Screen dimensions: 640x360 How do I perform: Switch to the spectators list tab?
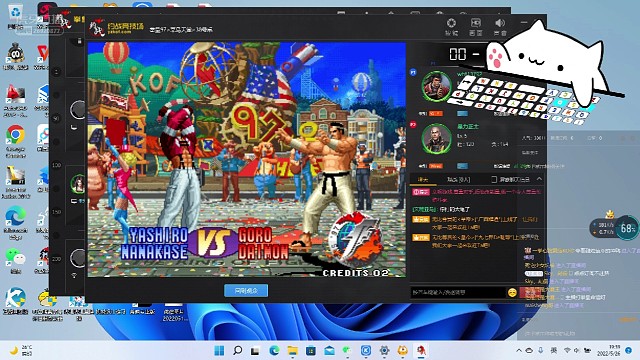pyautogui.click(x=458, y=179)
